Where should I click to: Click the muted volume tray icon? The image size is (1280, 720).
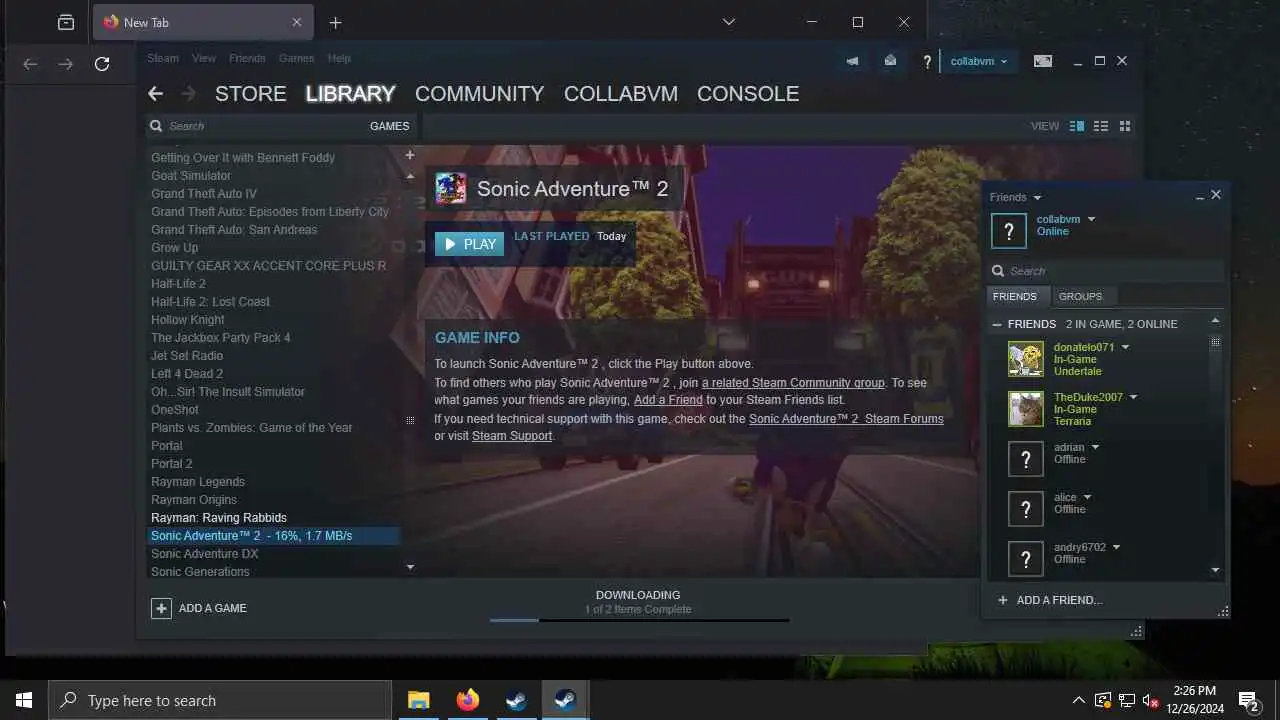click(x=1150, y=700)
